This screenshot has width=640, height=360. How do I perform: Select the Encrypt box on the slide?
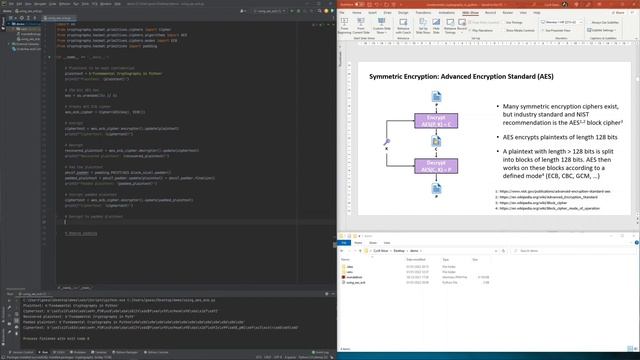point(436,121)
